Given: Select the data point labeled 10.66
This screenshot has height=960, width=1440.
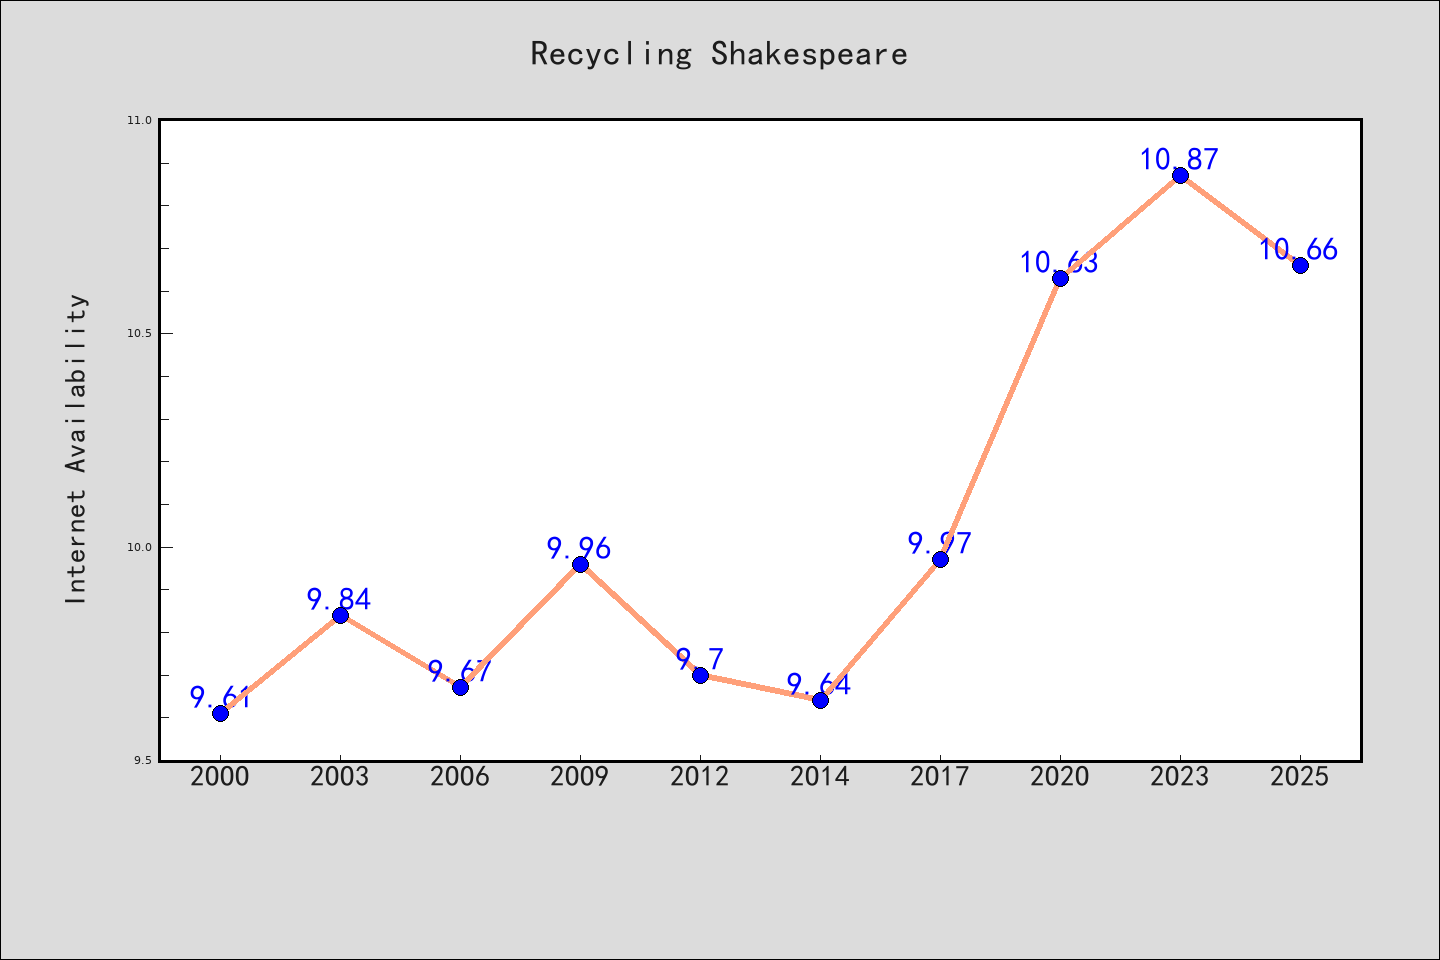Looking at the screenshot, I should tap(1300, 265).
